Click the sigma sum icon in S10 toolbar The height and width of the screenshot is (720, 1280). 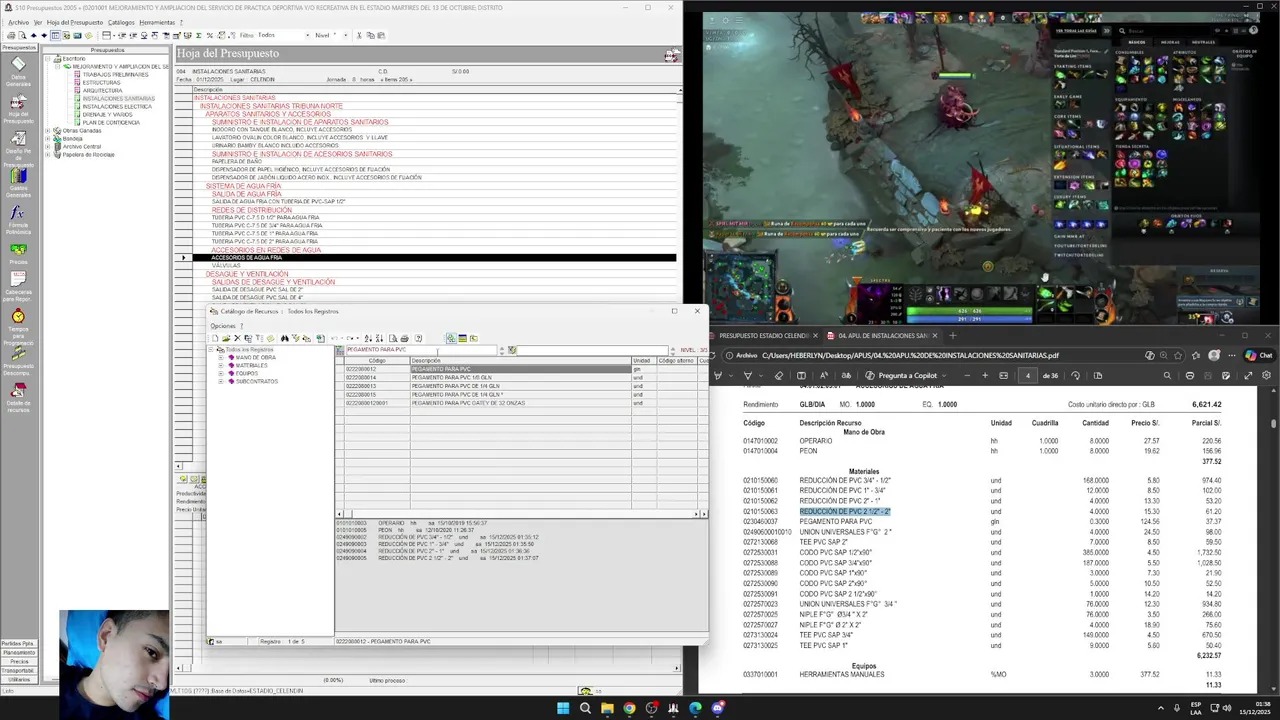pos(198,35)
